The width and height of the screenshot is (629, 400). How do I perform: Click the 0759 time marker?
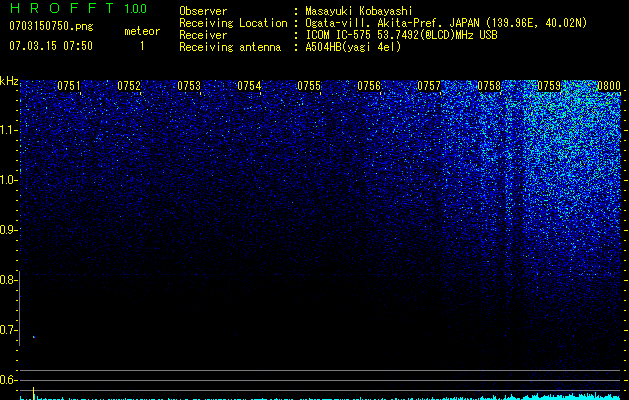(x=549, y=86)
